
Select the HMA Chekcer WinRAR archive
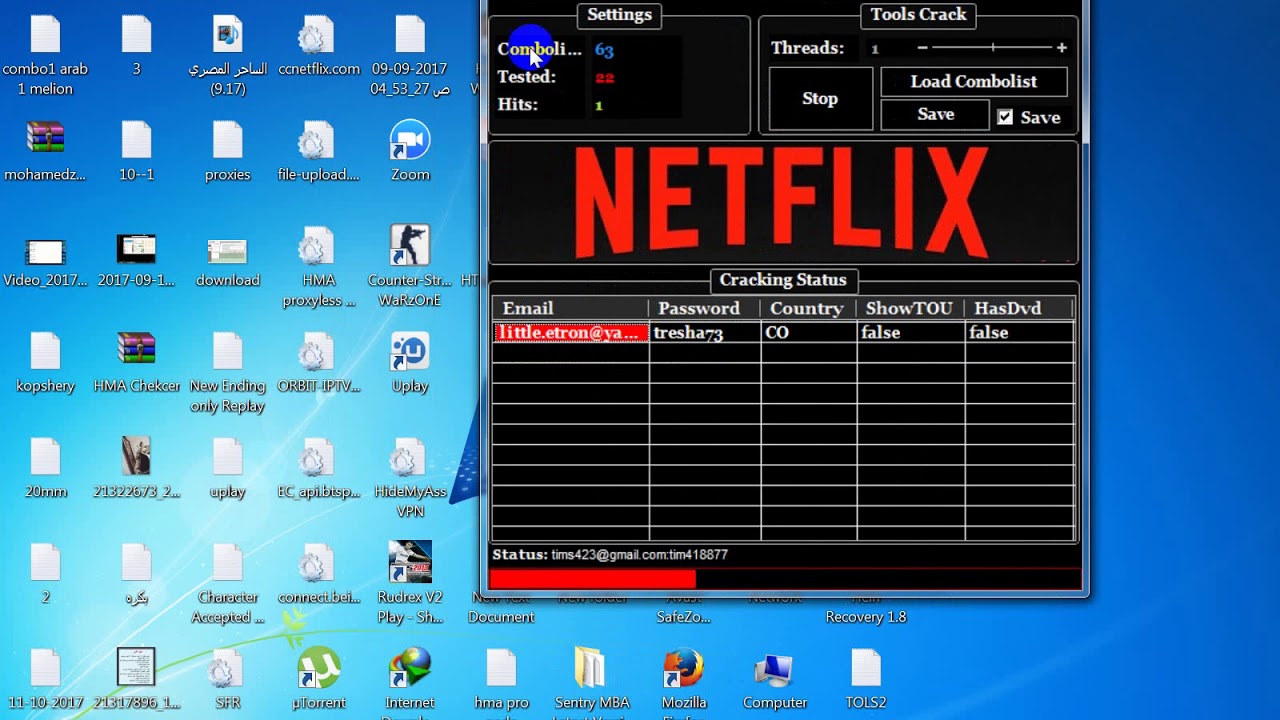point(136,362)
